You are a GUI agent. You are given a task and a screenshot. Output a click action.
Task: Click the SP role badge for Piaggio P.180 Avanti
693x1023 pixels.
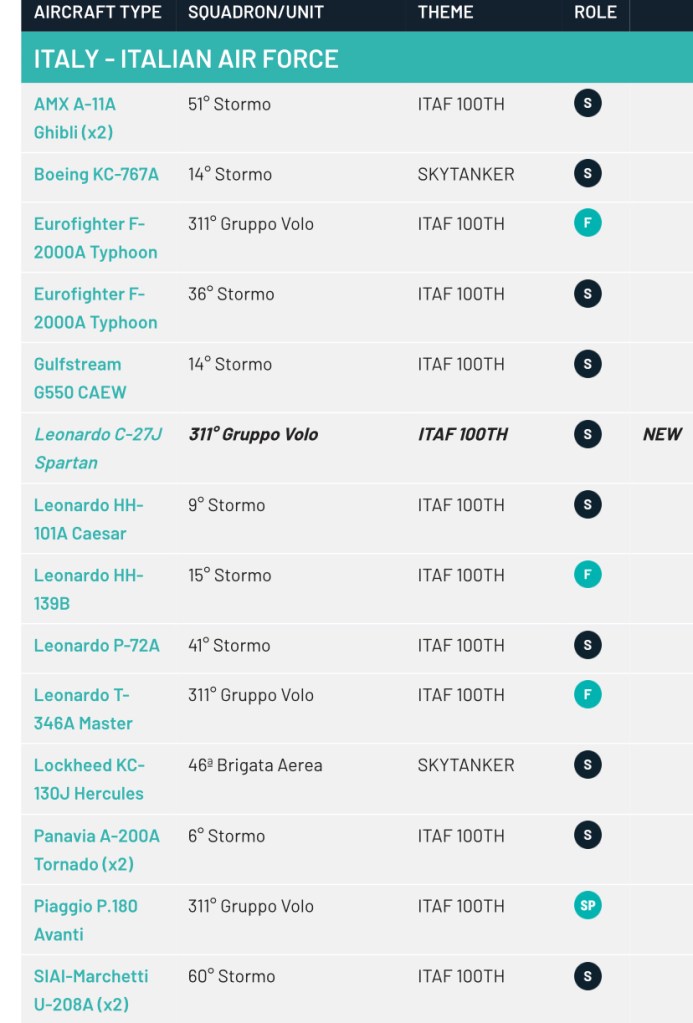[587, 906]
